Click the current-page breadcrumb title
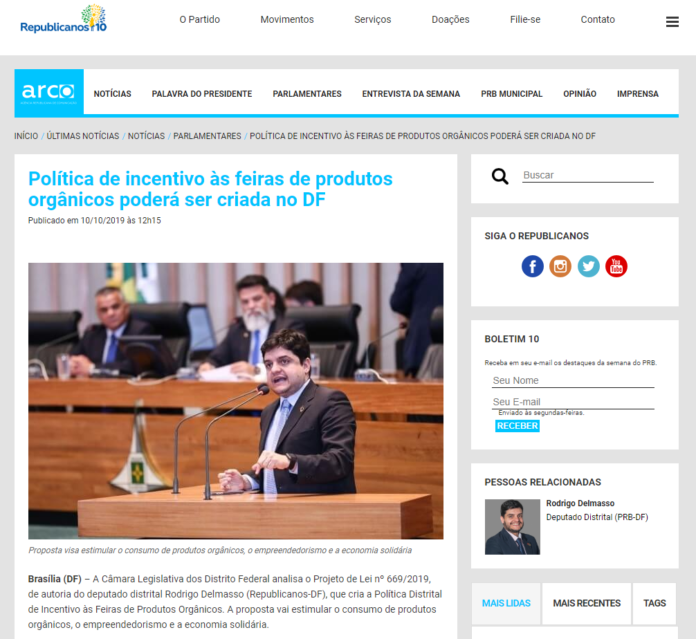The width and height of the screenshot is (696, 639). point(423,136)
